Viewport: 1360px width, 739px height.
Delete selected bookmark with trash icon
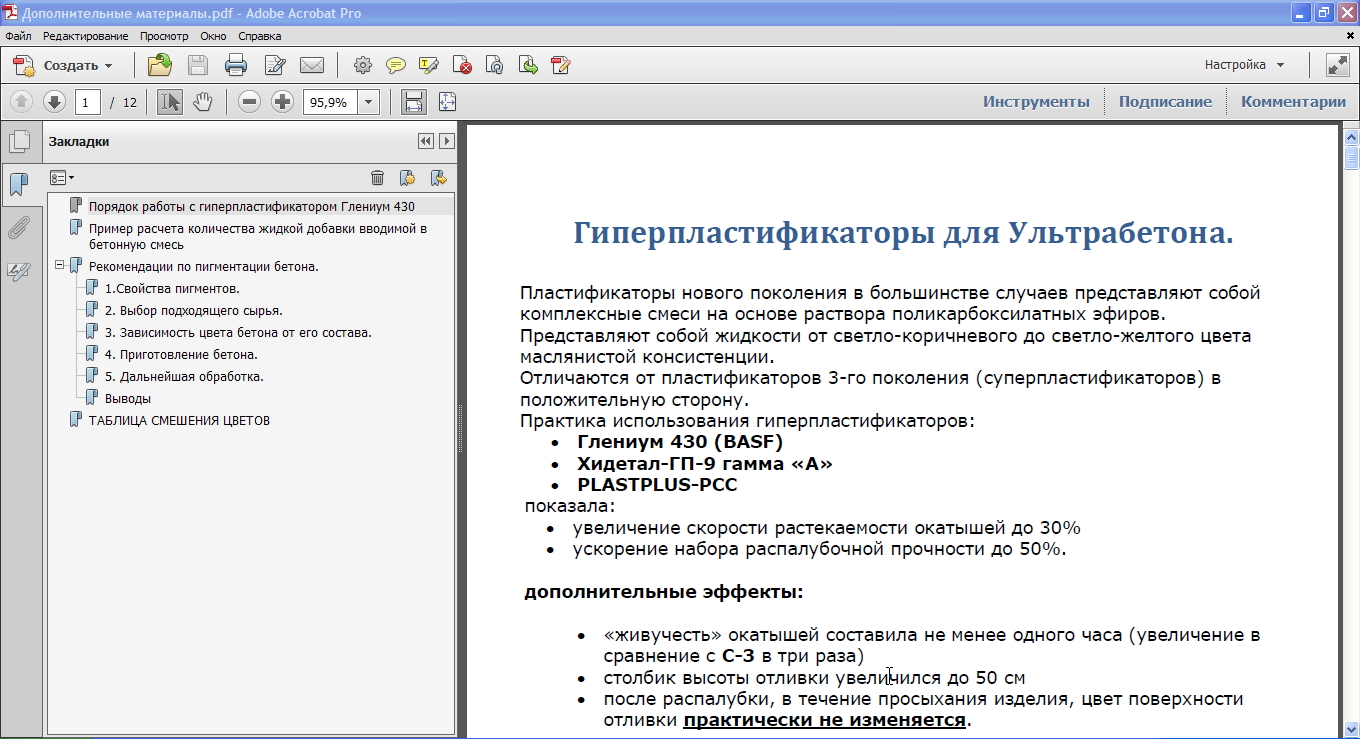(377, 178)
